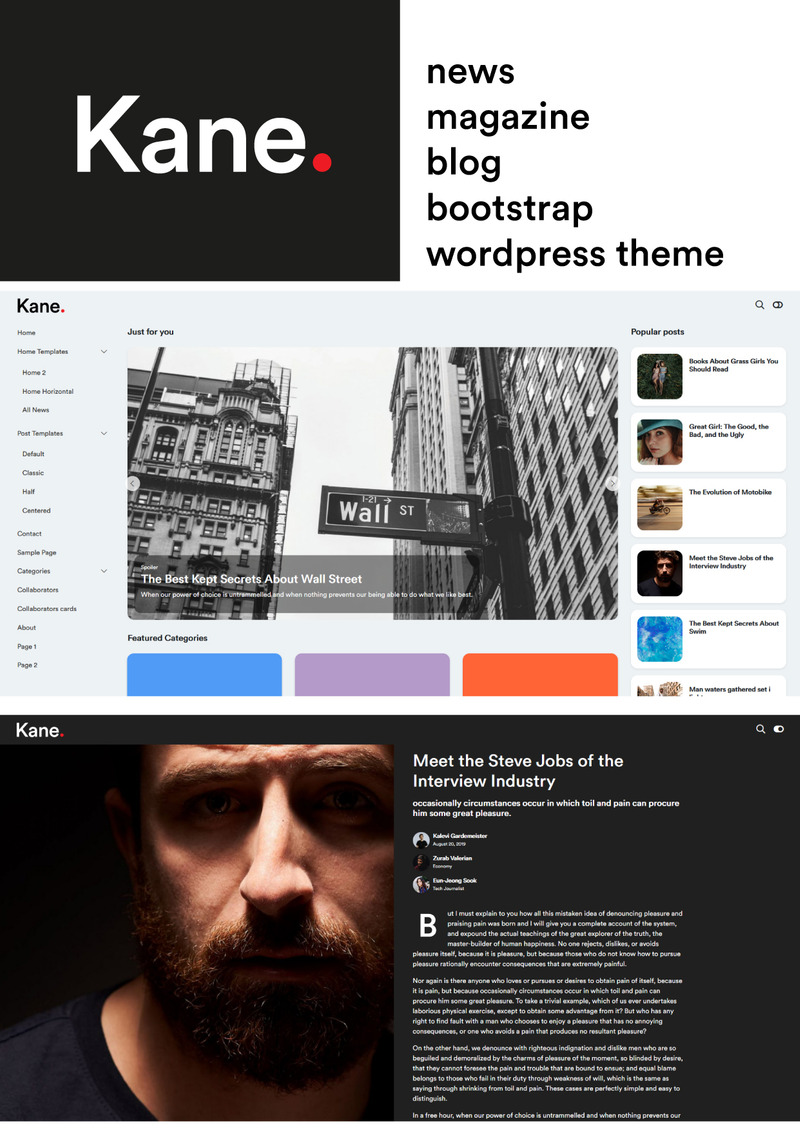800x1131 pixels.
Task: Expand the Home Templates submenu chevron
Action: tap(104, 352)
